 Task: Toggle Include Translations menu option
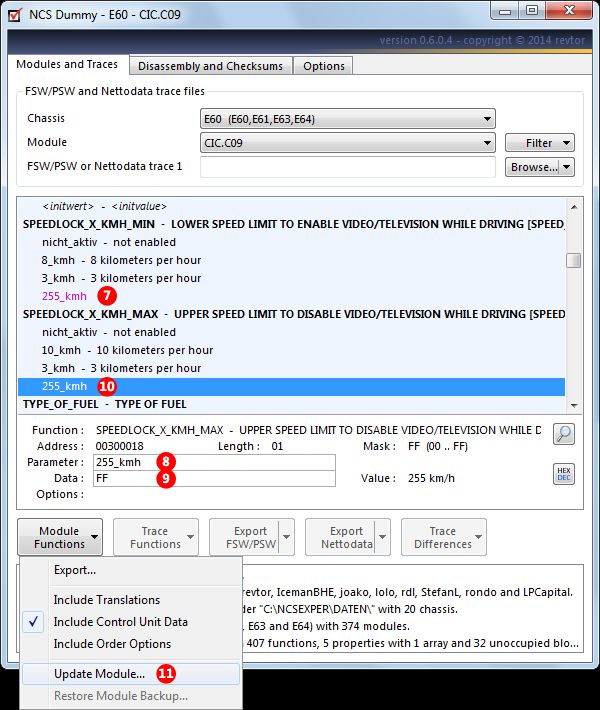131,600
